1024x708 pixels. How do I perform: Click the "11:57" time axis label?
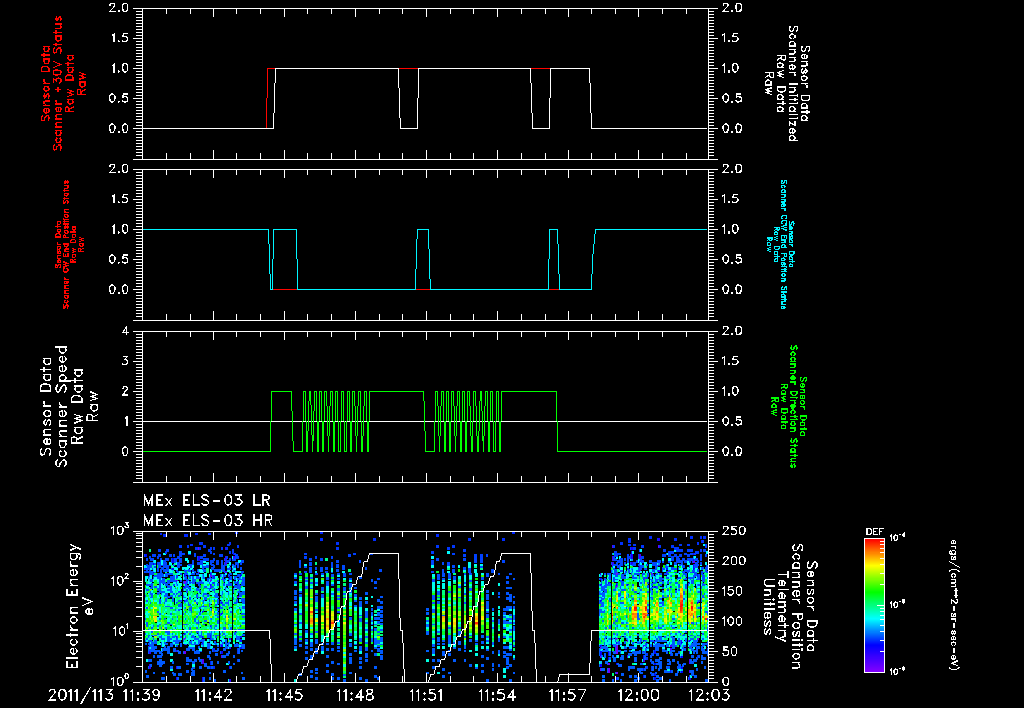tap(568, 695)
